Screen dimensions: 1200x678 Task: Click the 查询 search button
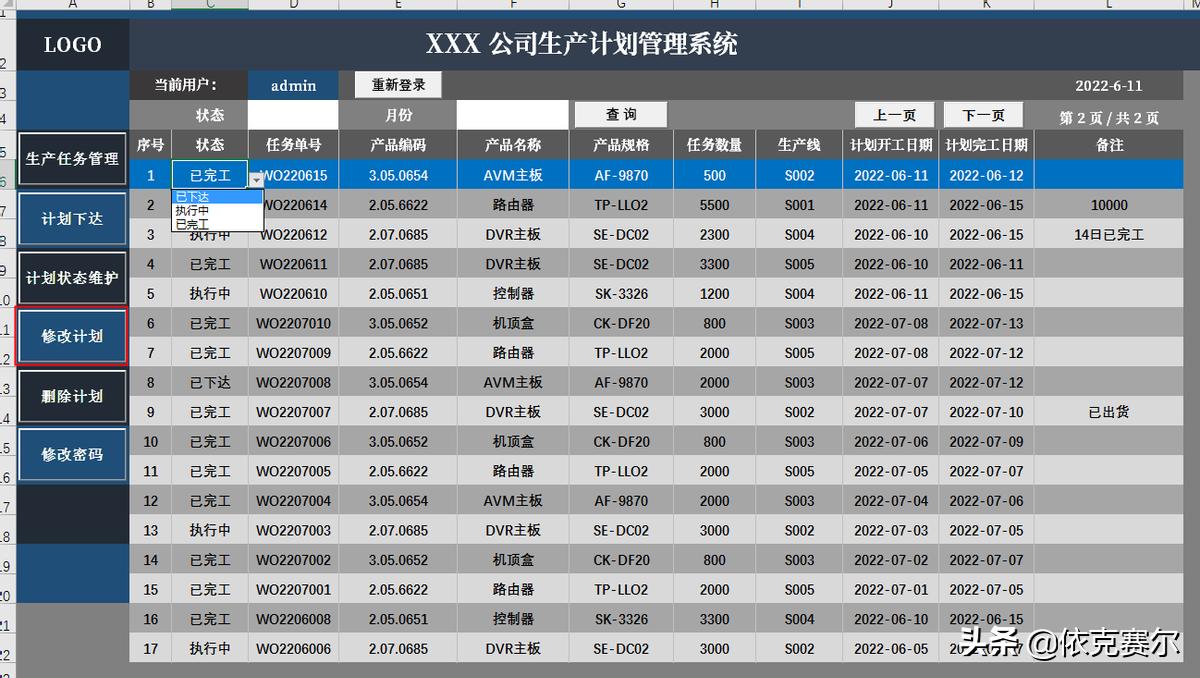pyautogui.click(x=622, y=114)
